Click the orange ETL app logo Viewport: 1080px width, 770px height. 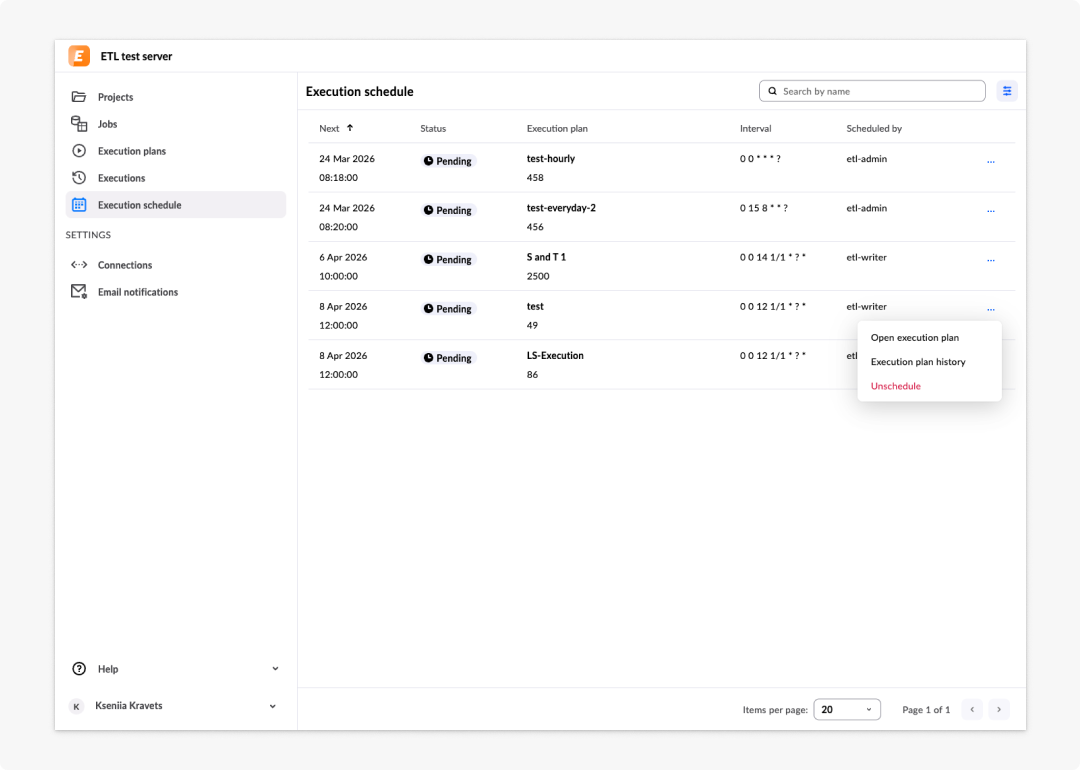79,56
